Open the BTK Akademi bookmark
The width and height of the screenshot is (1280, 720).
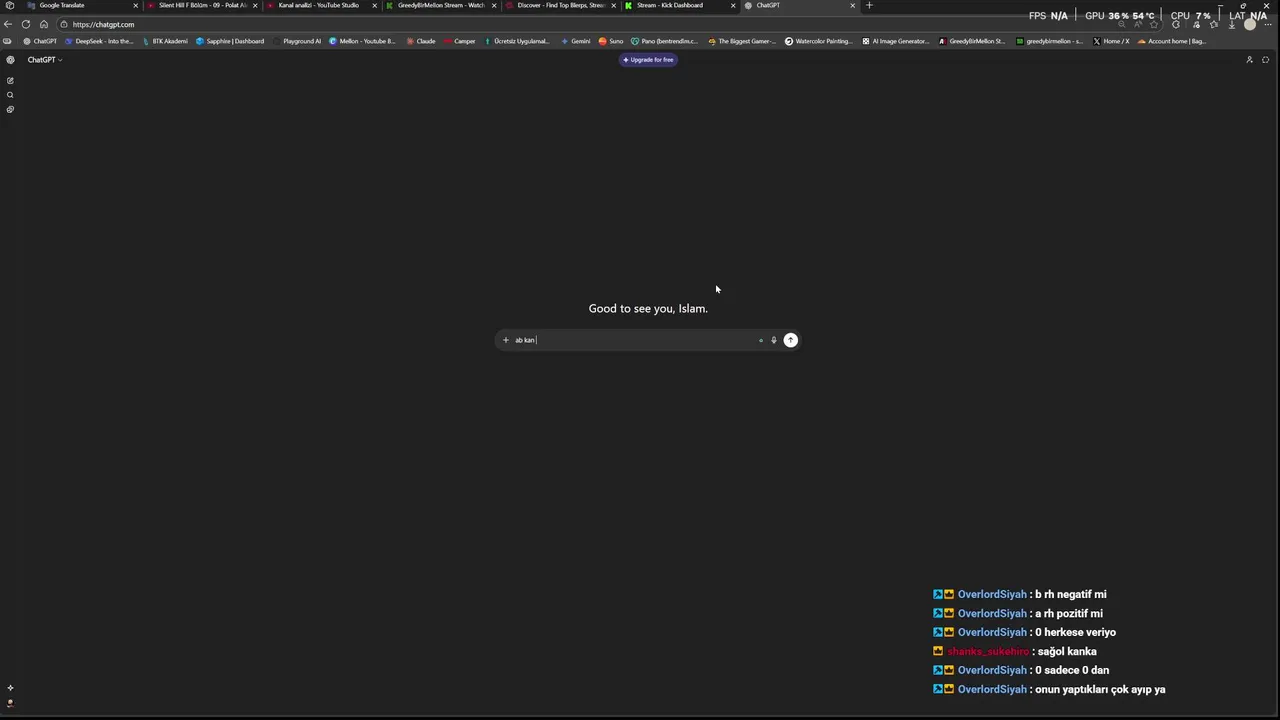[x=165, y=41]
